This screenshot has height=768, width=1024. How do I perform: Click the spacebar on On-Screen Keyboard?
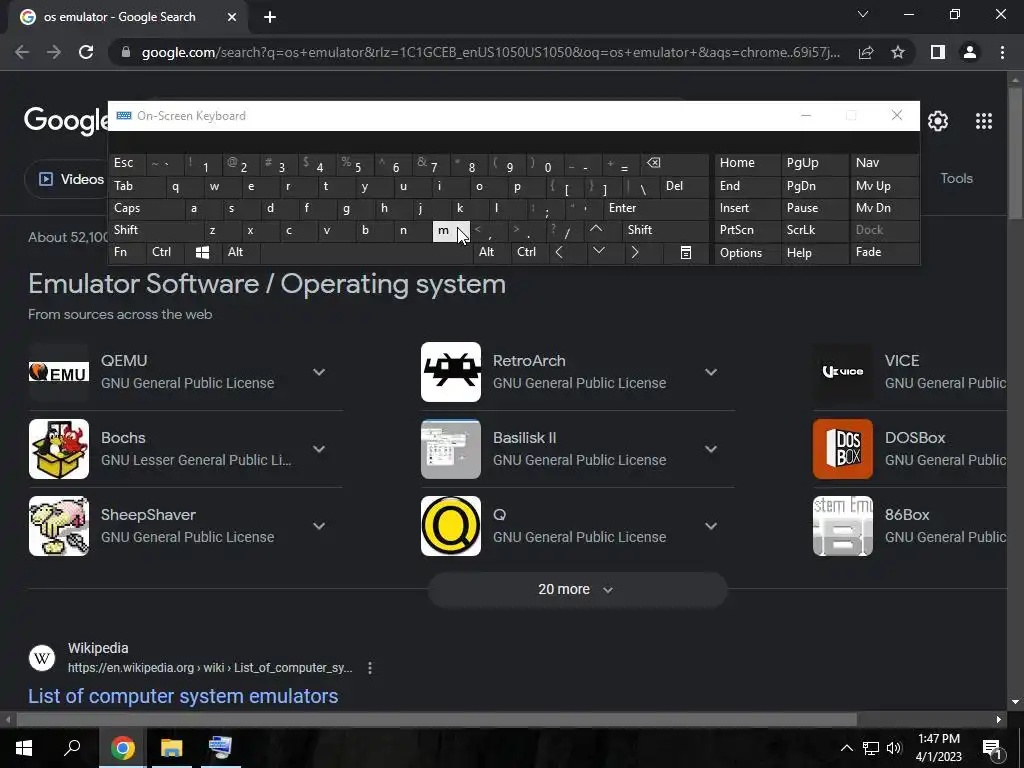[x=366, y=252]
